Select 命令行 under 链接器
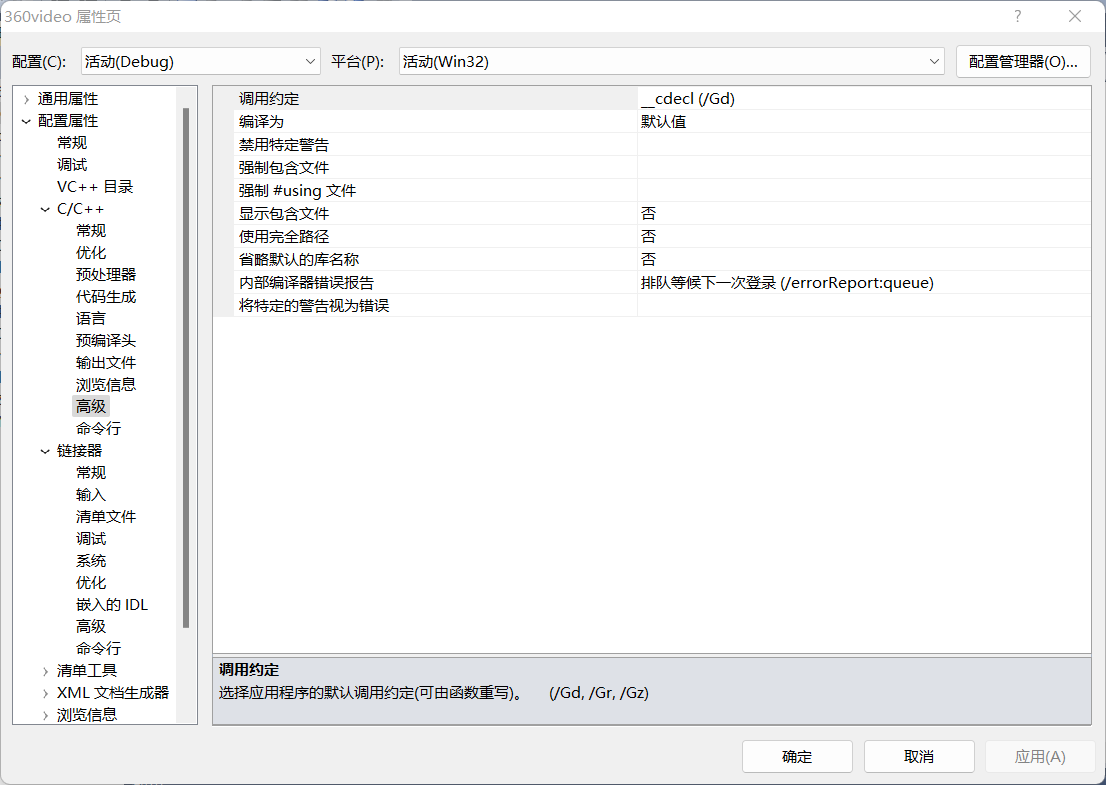The width and height of the screenshot is (1106, 785). tap(96, 648)
